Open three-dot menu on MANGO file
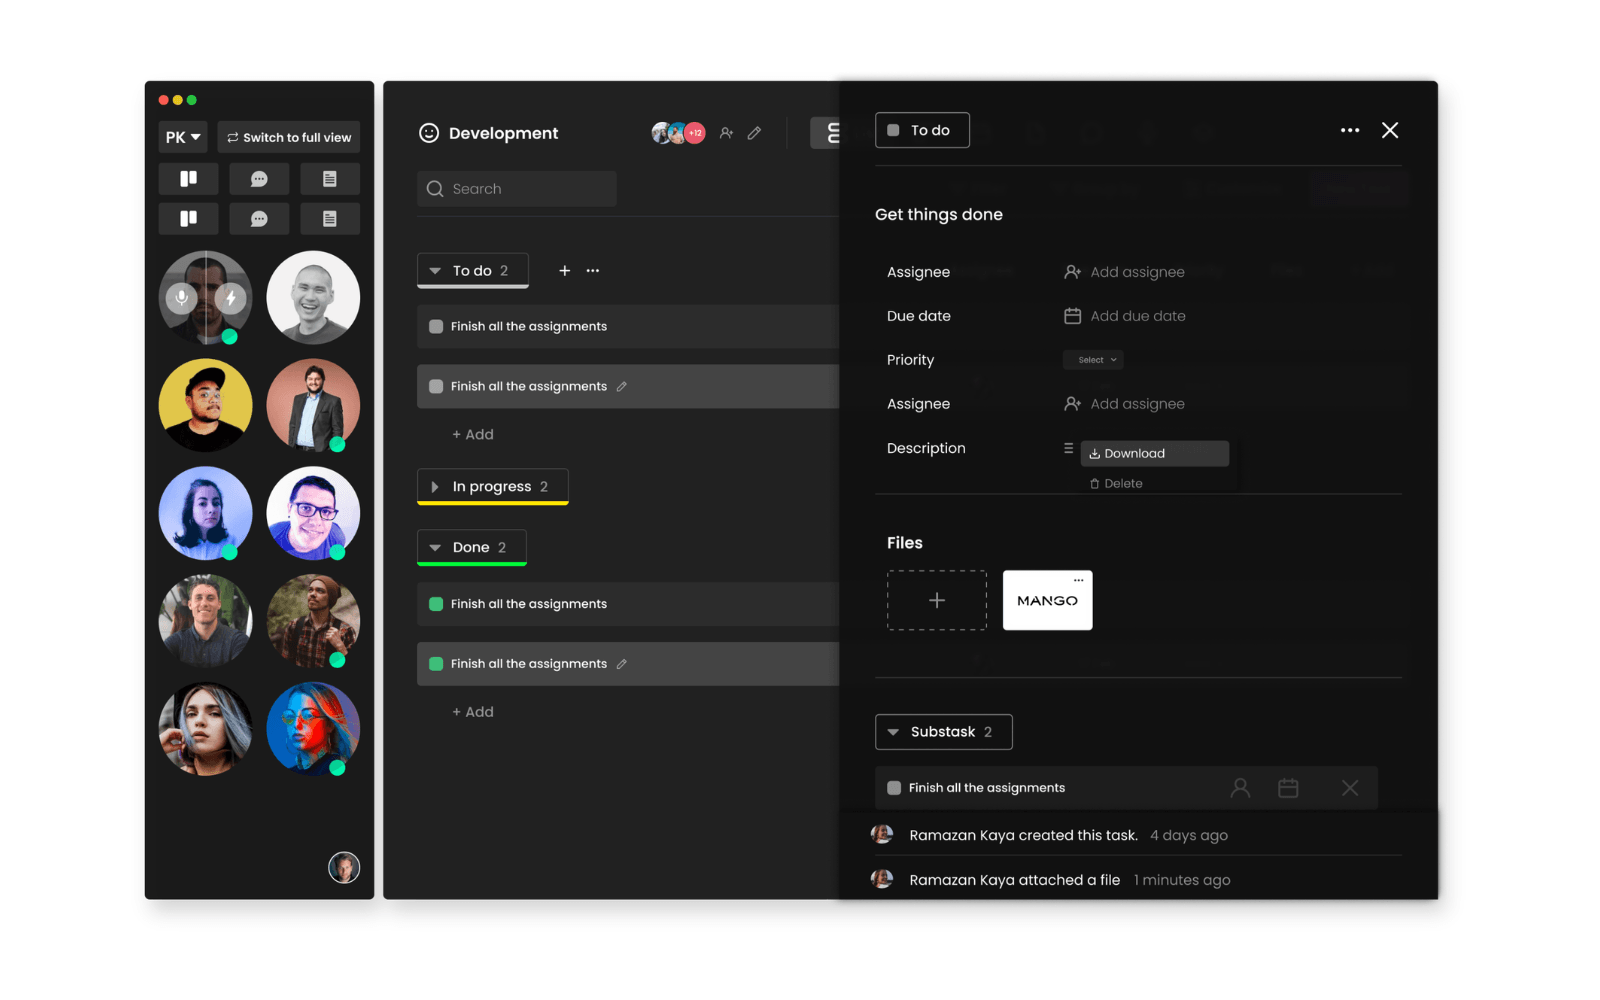The width and height of the screenshot is (1600, 1000). click(1079, 580)
